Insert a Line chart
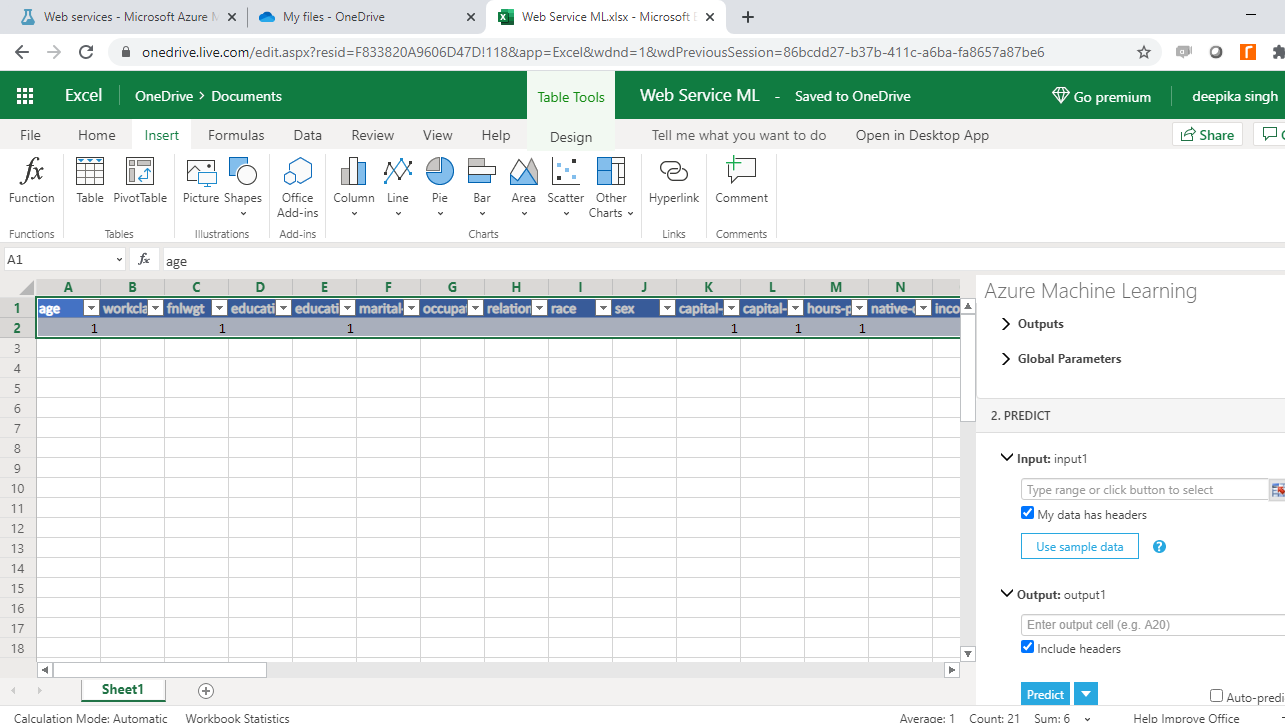Image resolution: width=1285 pixels, height=723 pixels. 398,186
